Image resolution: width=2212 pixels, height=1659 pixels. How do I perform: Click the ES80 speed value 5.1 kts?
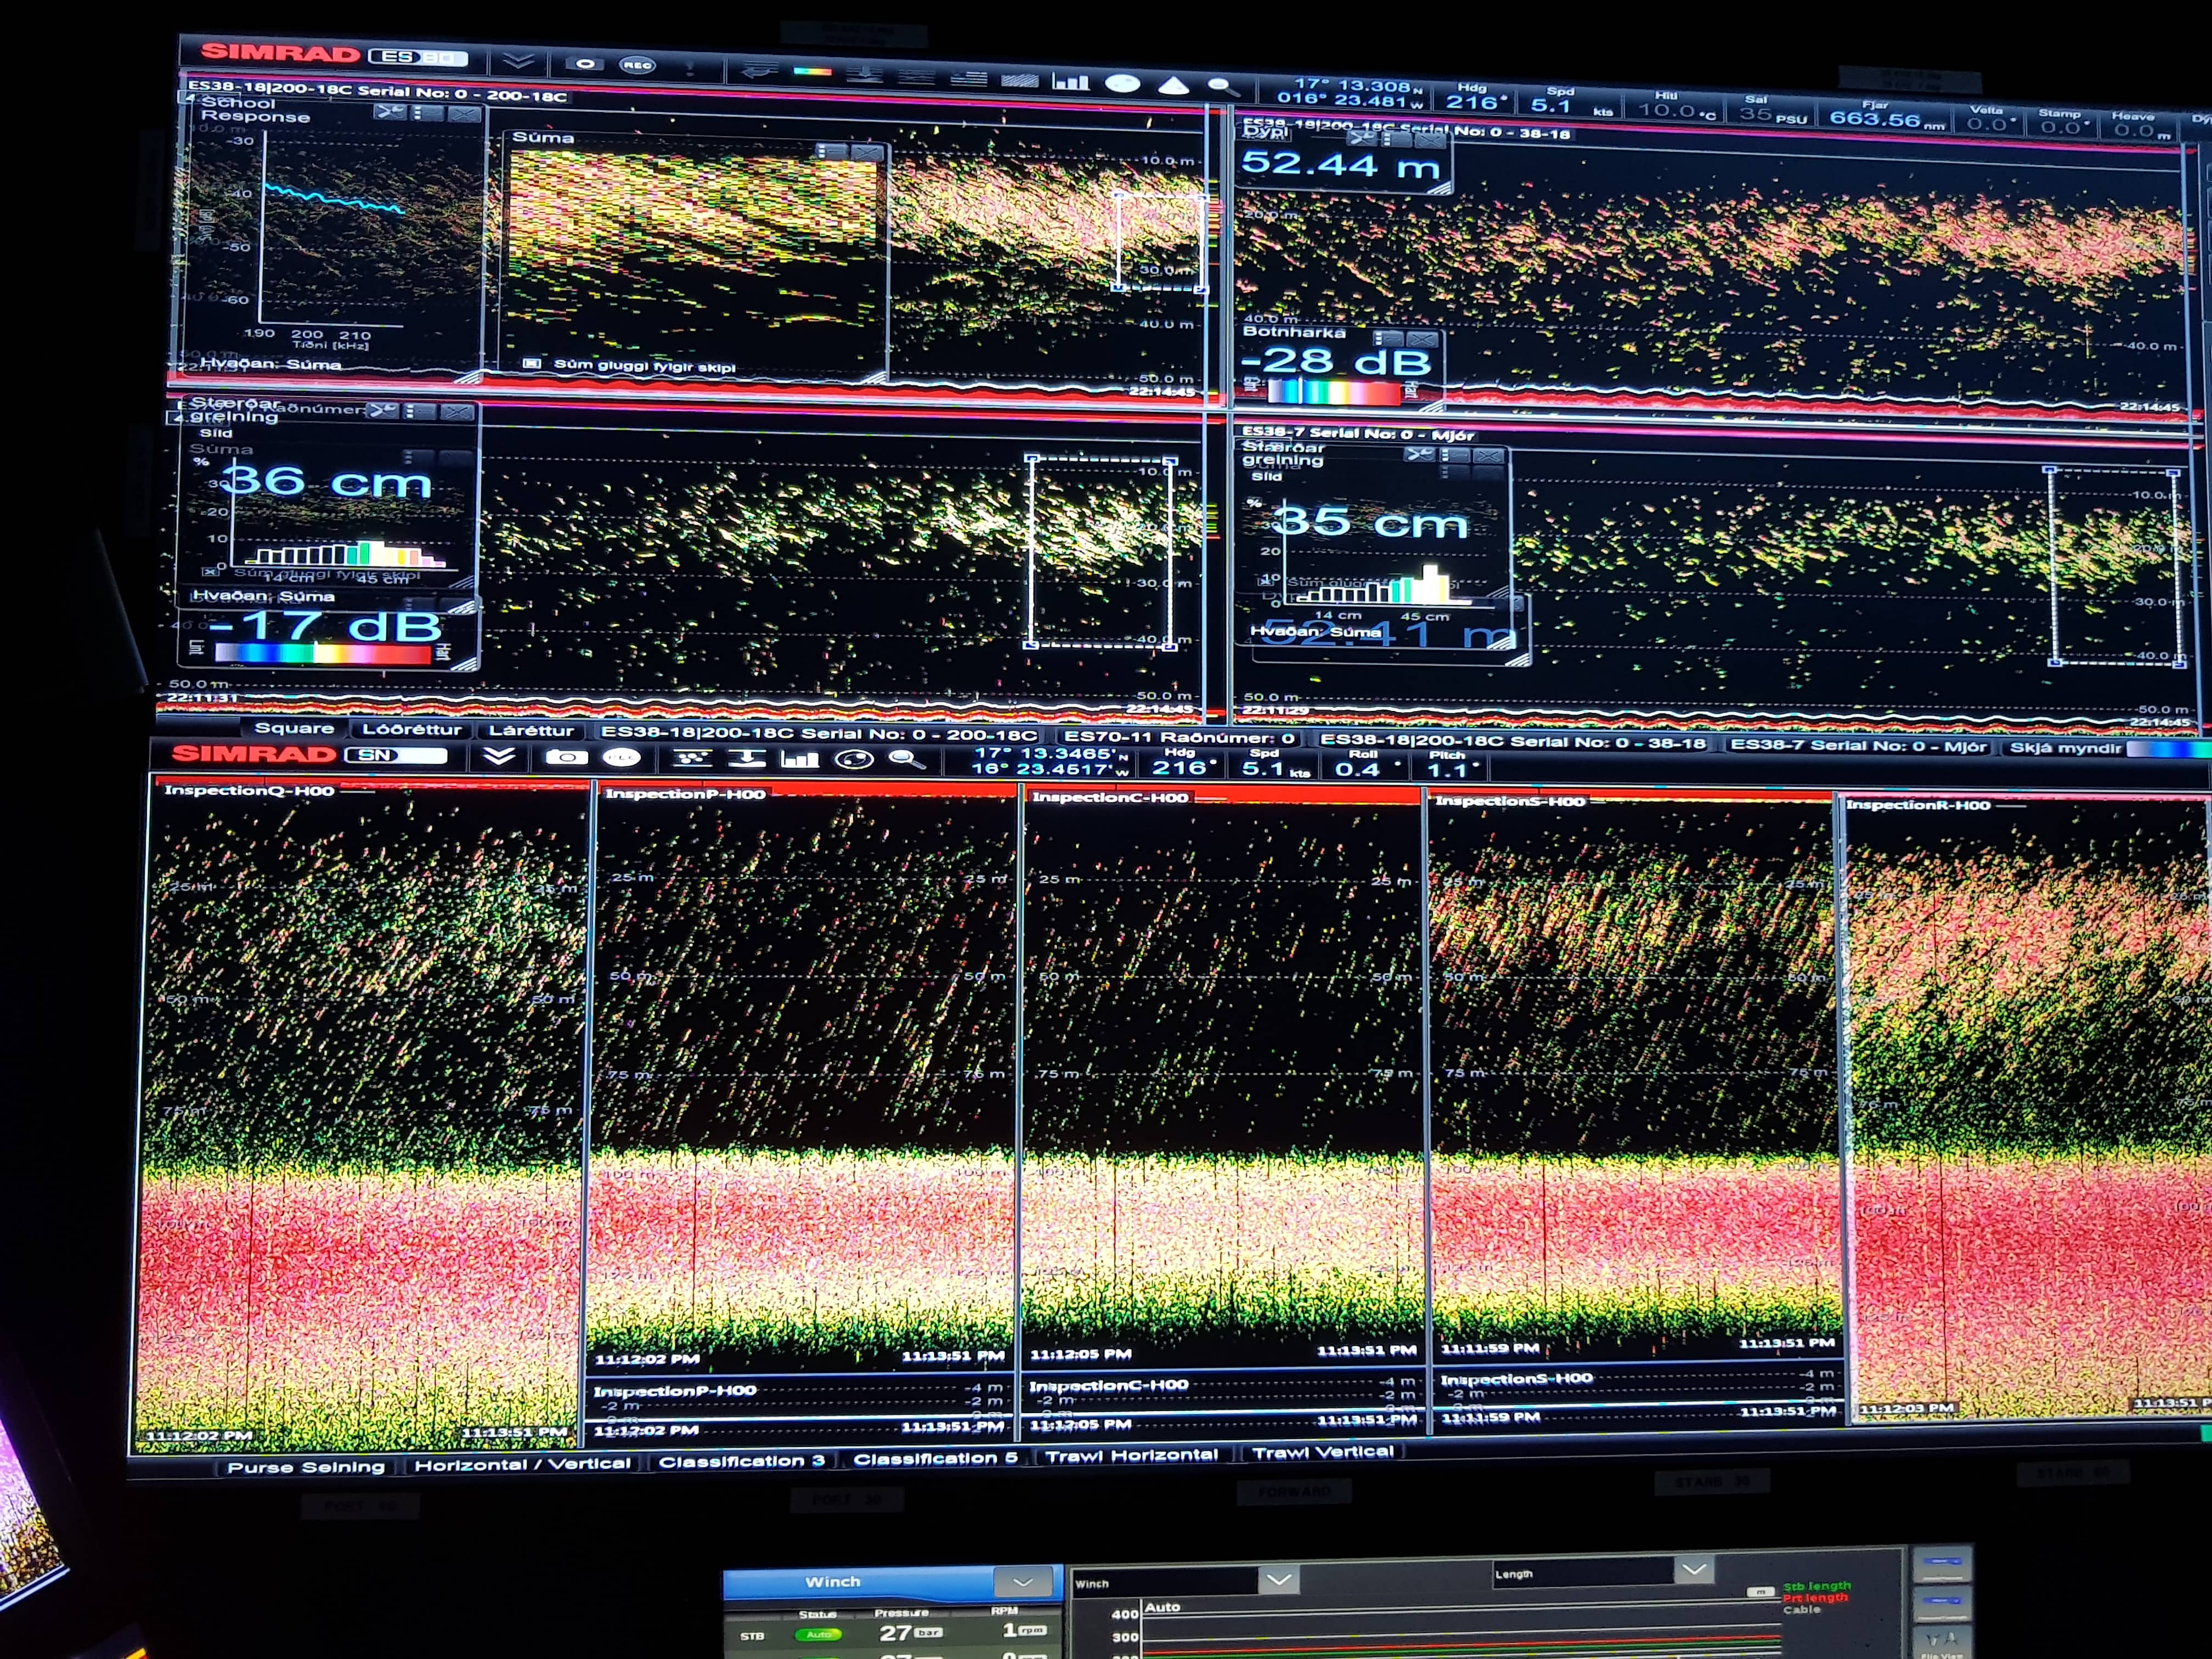1551,105
